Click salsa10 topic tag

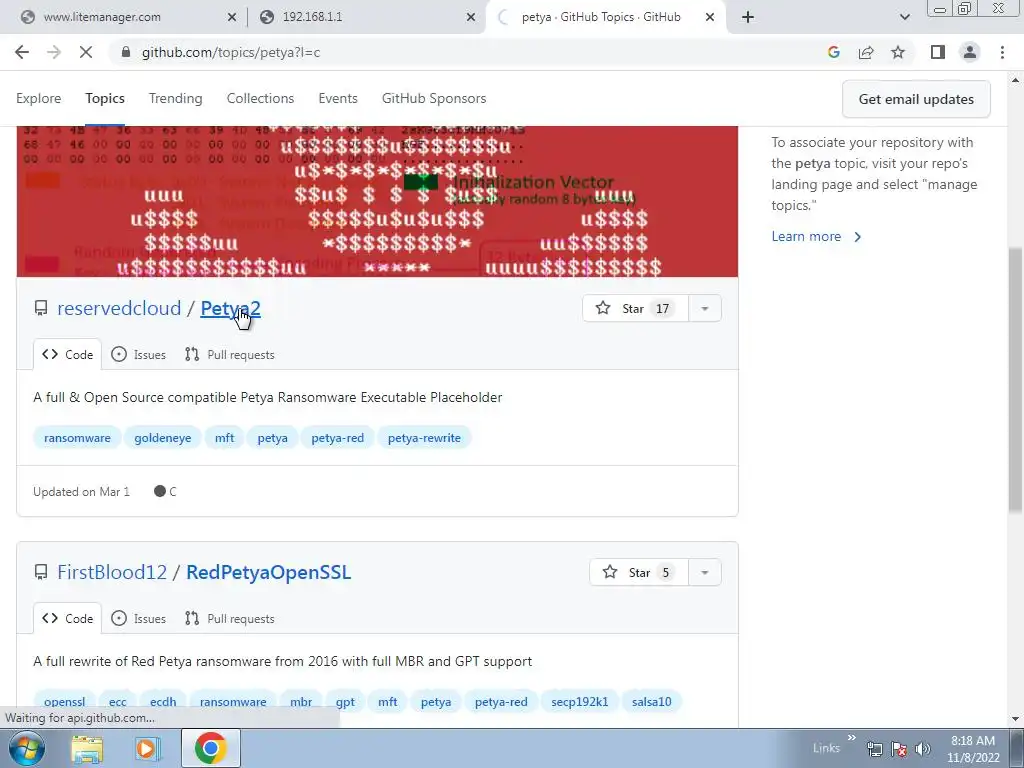[x=651, y=701]
